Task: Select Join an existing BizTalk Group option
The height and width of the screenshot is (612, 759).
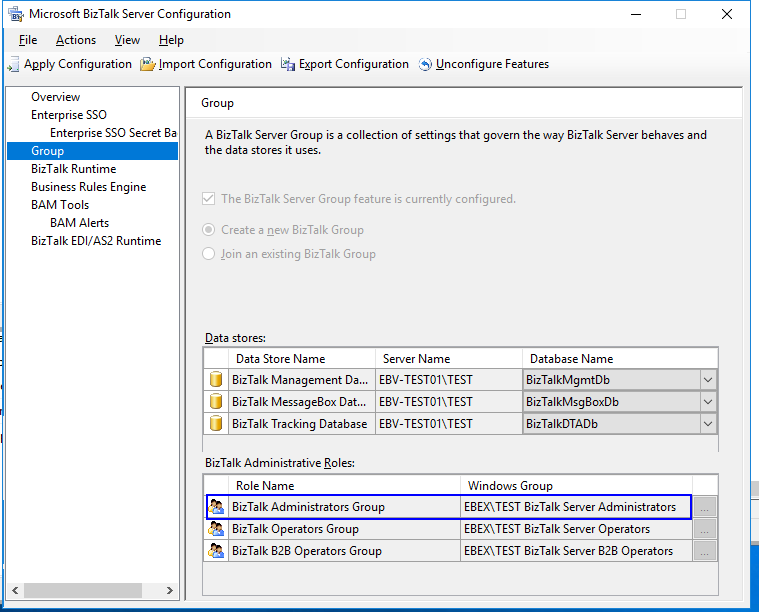Action: point(209,254)
